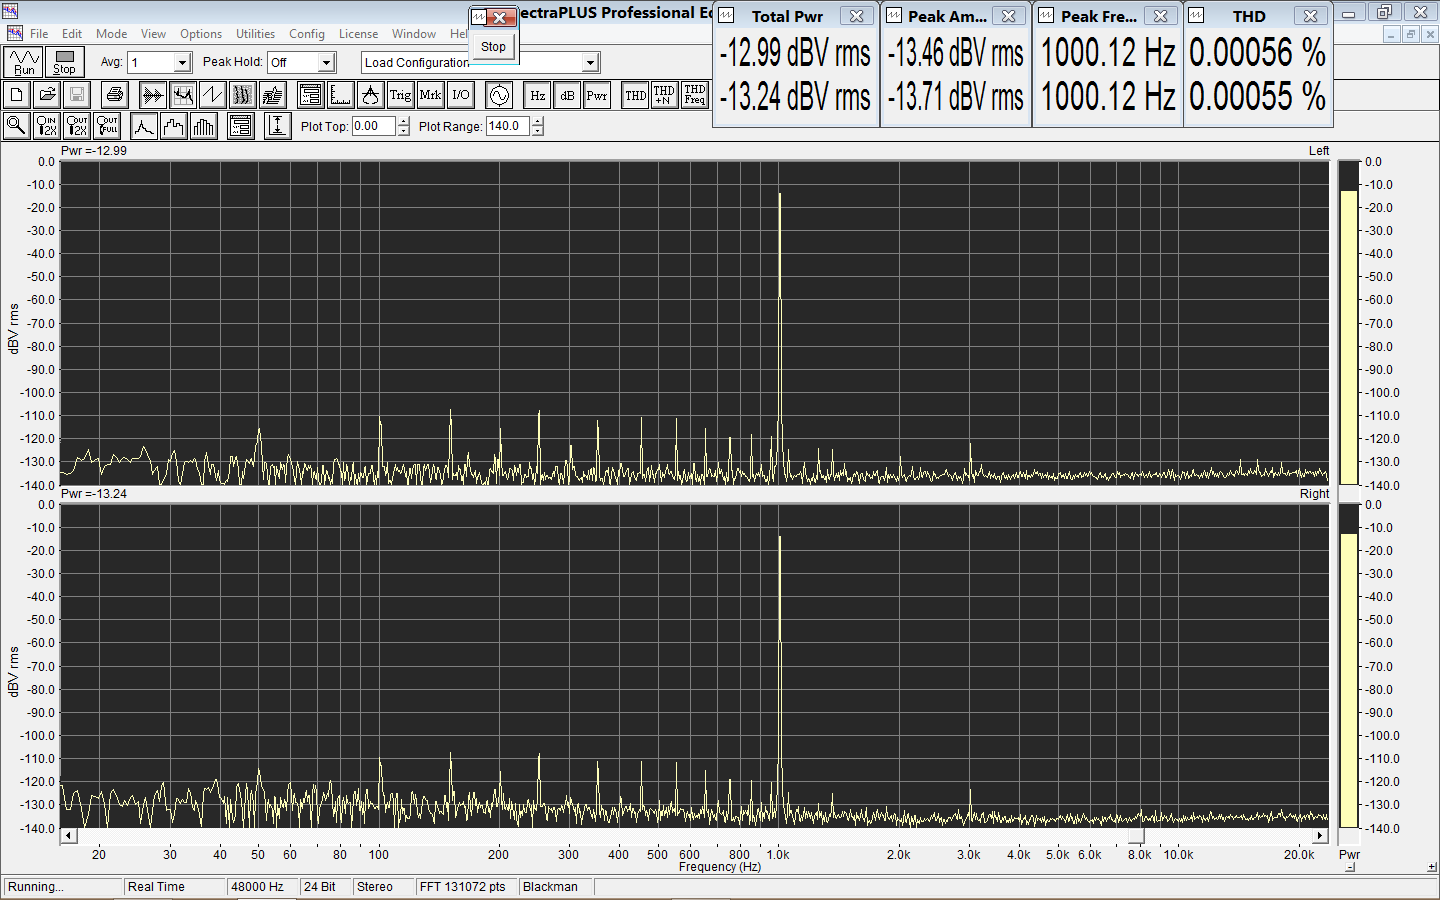Open the Peak Hold dropdown
Screen dimensions: 1440x900
[x=326, y=63]
